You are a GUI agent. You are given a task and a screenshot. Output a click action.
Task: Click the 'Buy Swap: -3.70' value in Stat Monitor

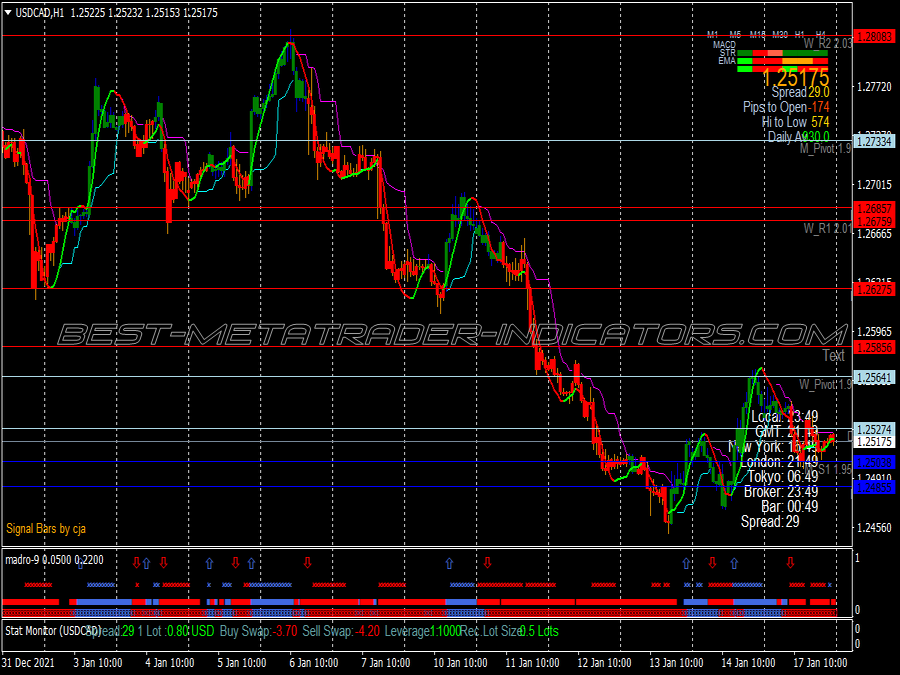[x=258, y=631]
